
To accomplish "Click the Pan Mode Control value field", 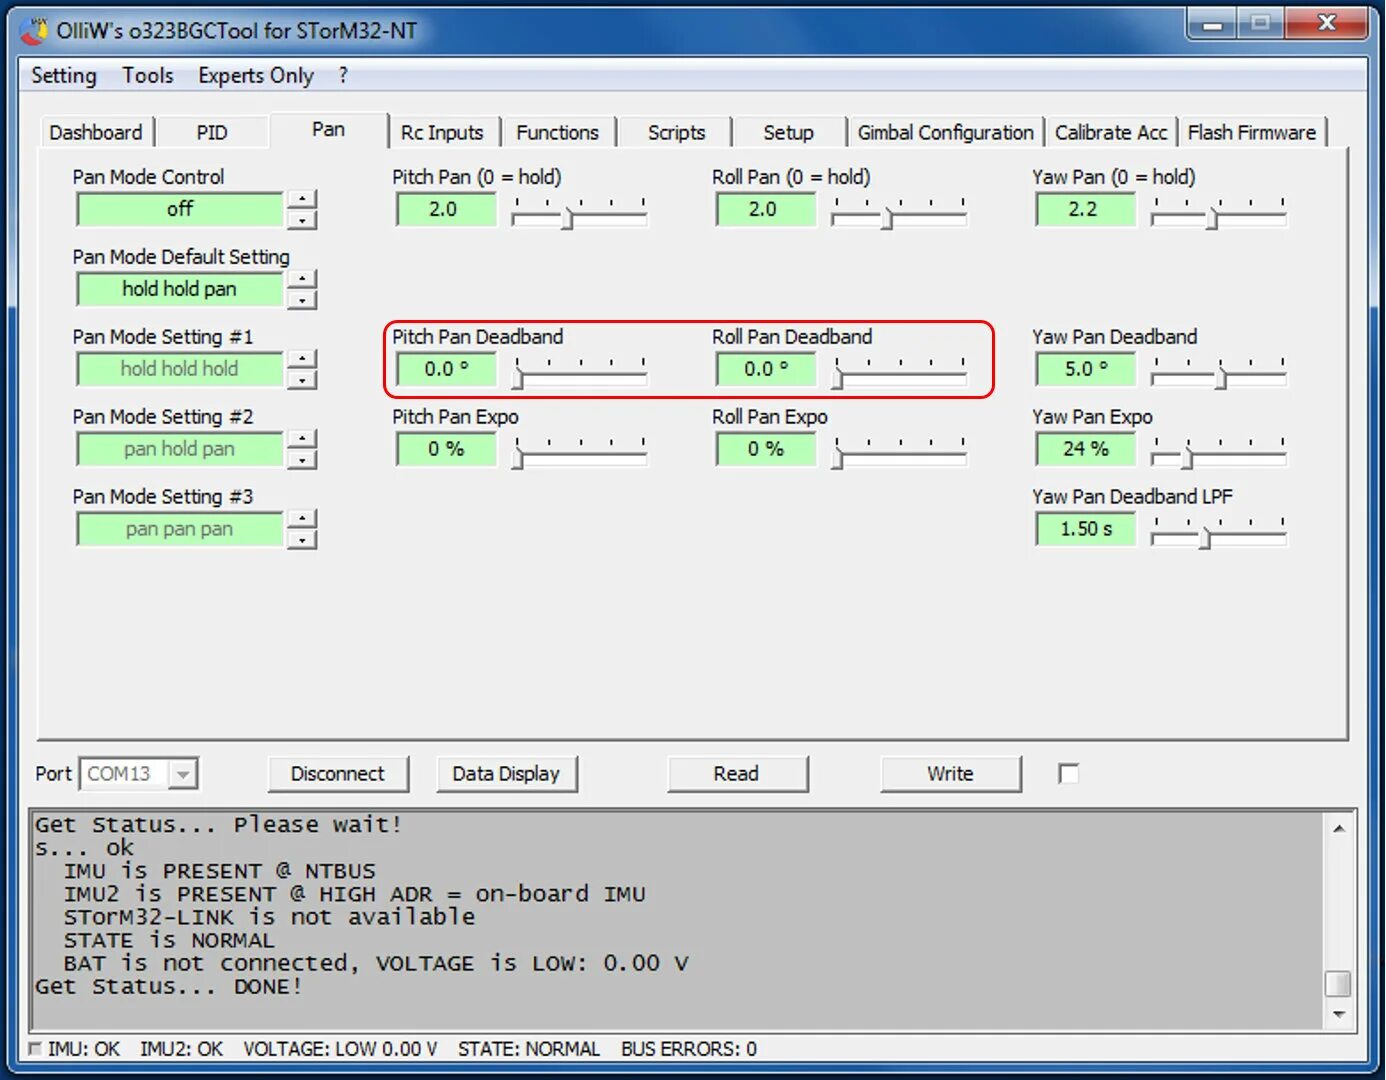I will [x=180, y=209].
